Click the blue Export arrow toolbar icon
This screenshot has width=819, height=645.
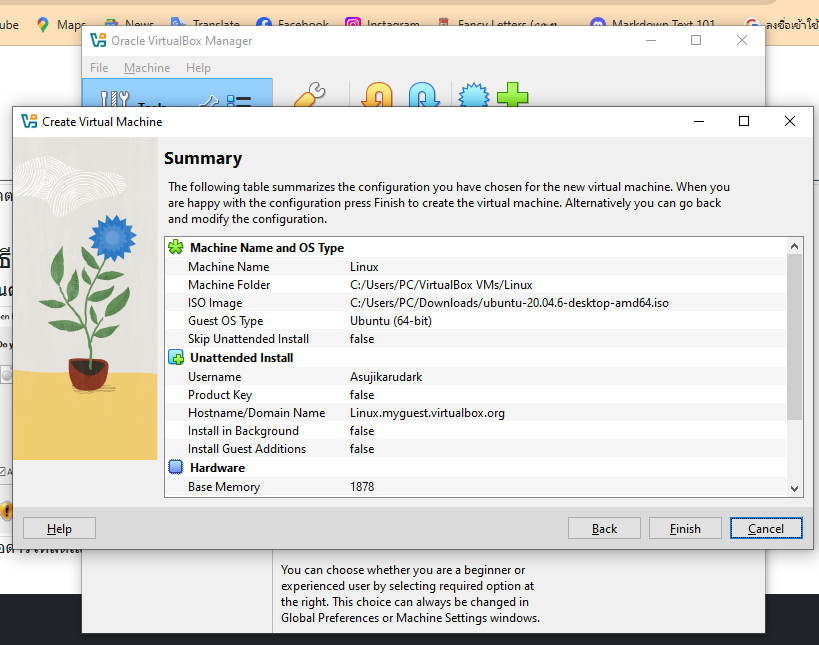click(x=424, y=97)
